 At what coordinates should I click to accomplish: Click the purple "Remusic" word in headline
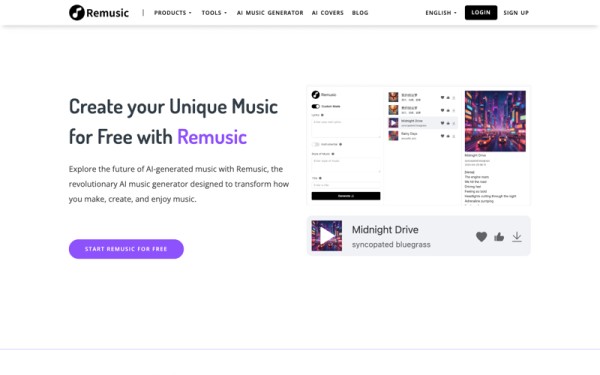212,137
